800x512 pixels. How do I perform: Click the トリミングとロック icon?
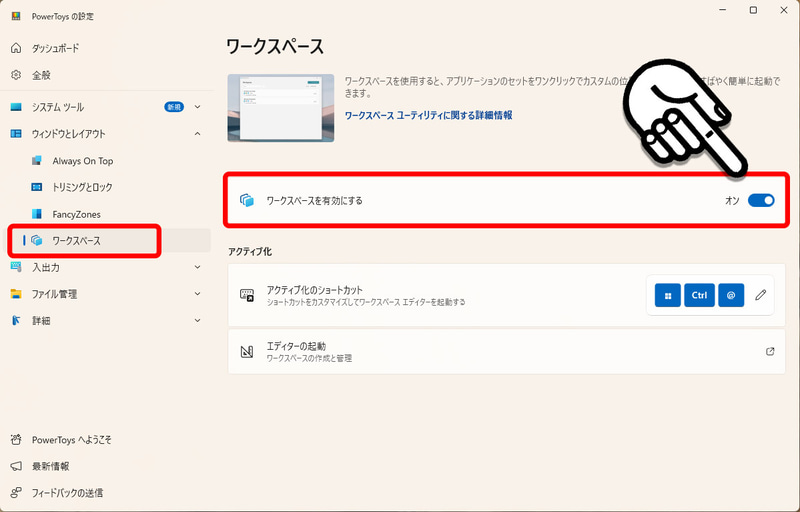pyautogui.click(x=37, y=187)
